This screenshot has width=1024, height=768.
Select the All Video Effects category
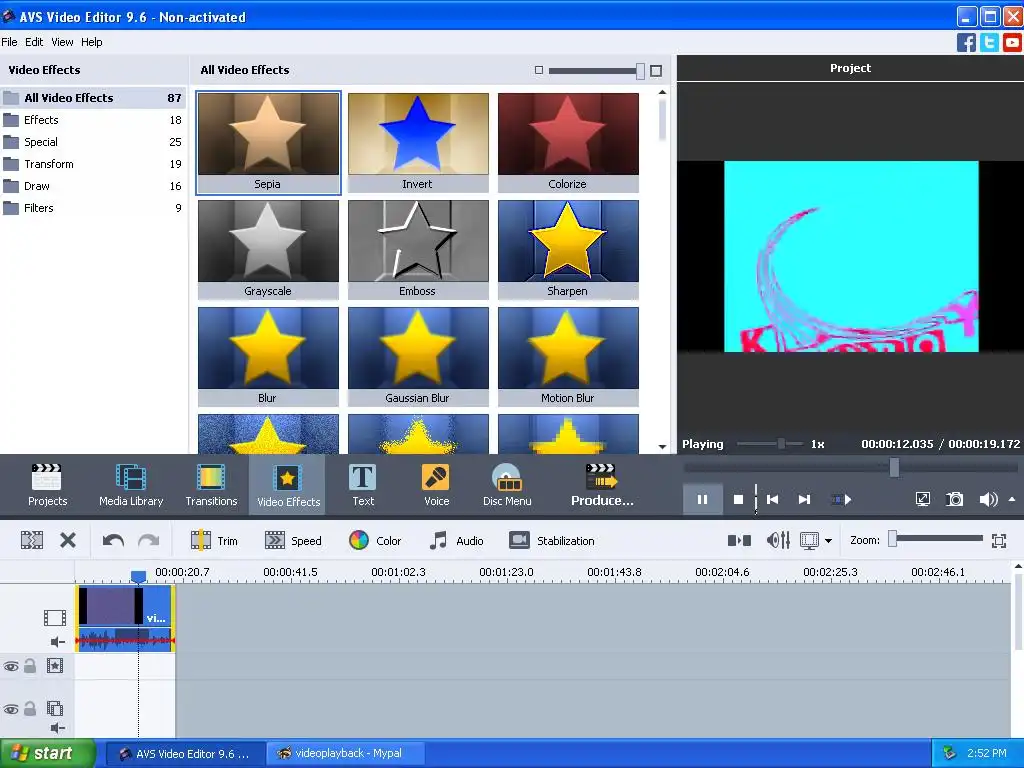[93, 98]
